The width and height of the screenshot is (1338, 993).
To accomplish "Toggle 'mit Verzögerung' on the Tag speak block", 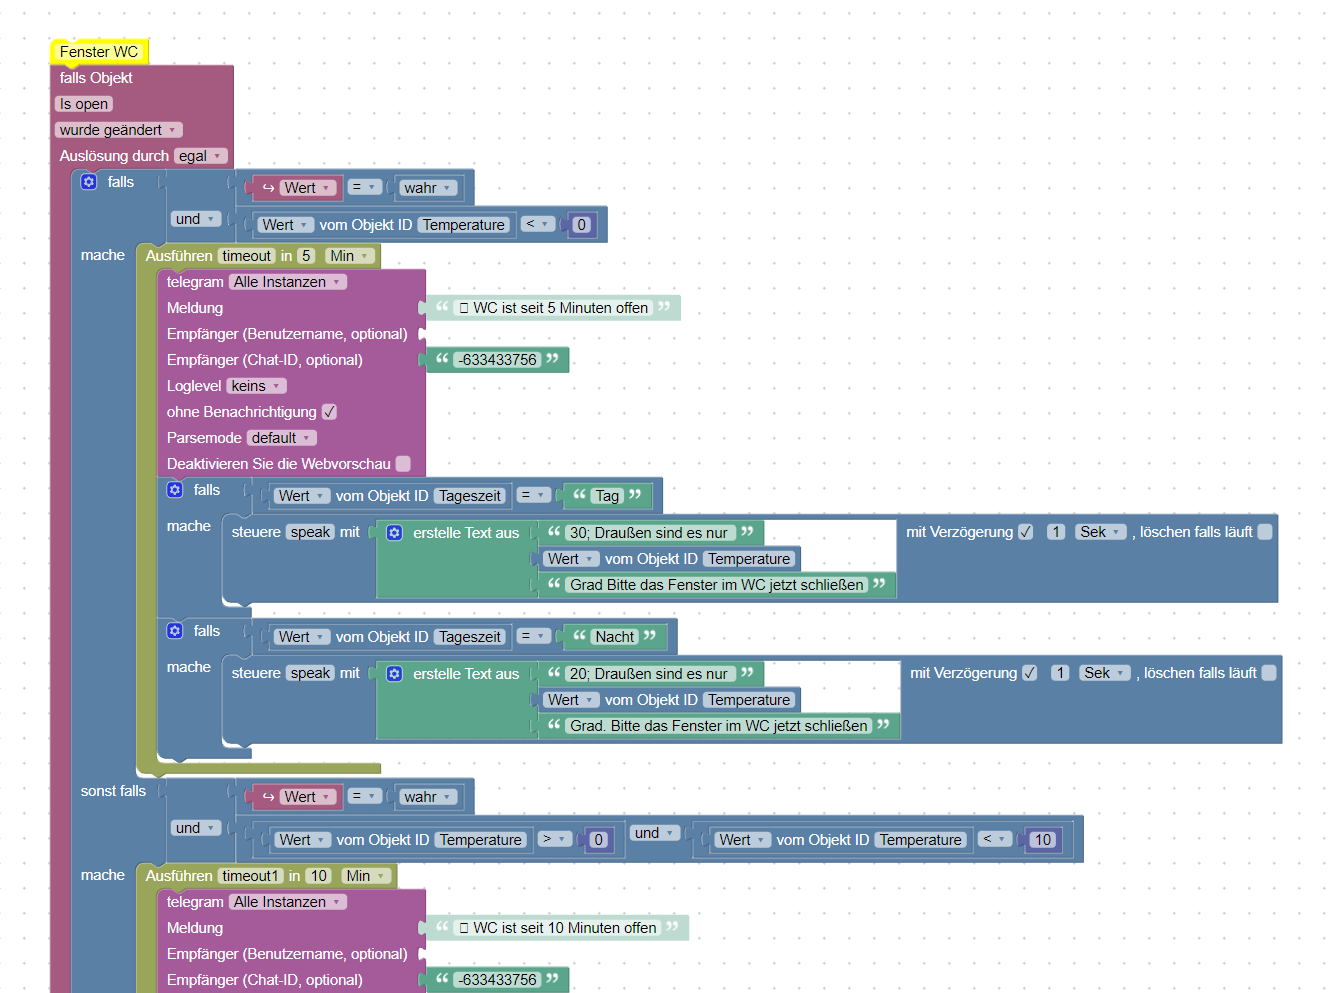I will coord(1025,532).
